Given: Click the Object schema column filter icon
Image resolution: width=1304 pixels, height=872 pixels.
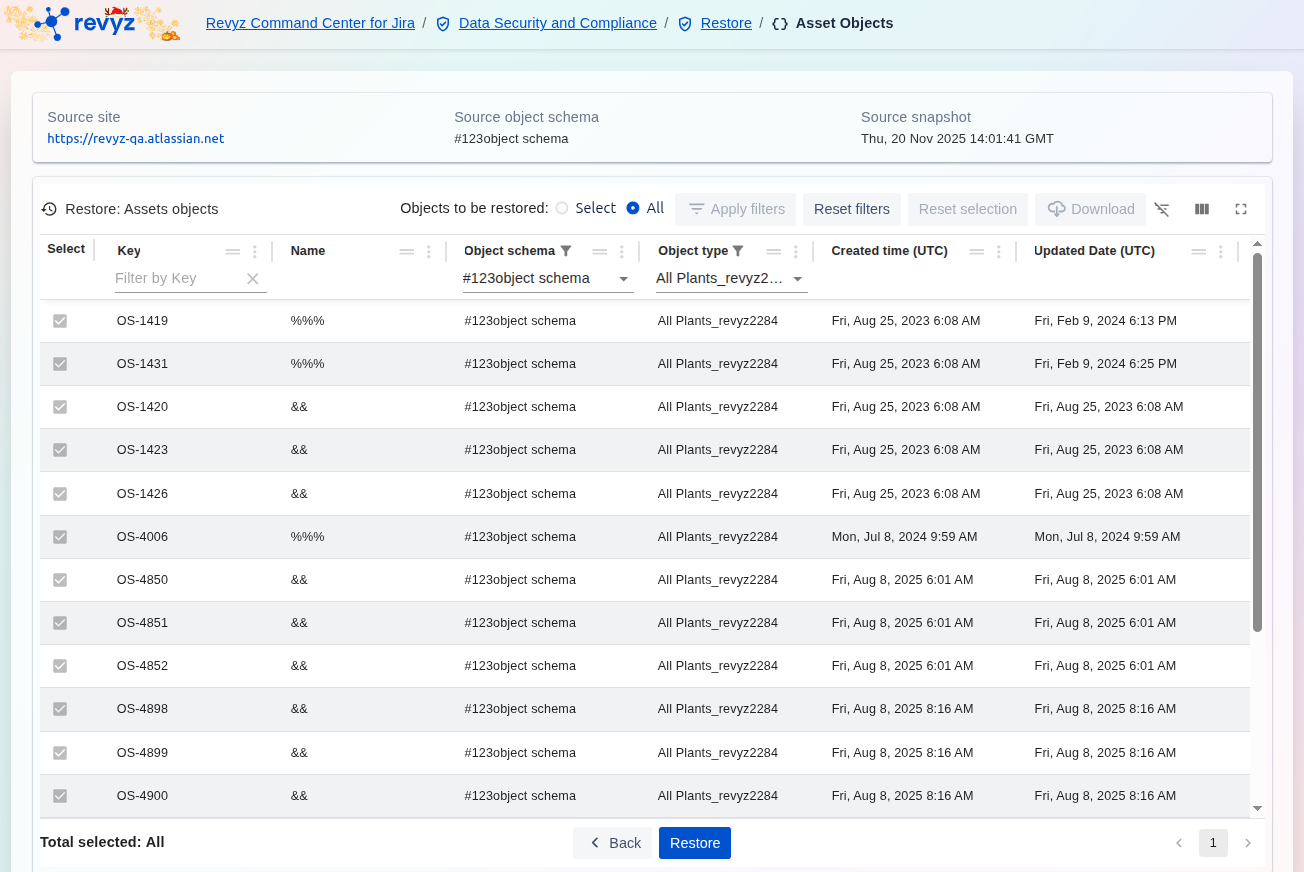Looking at the screenshot, I should coord(566,251).
